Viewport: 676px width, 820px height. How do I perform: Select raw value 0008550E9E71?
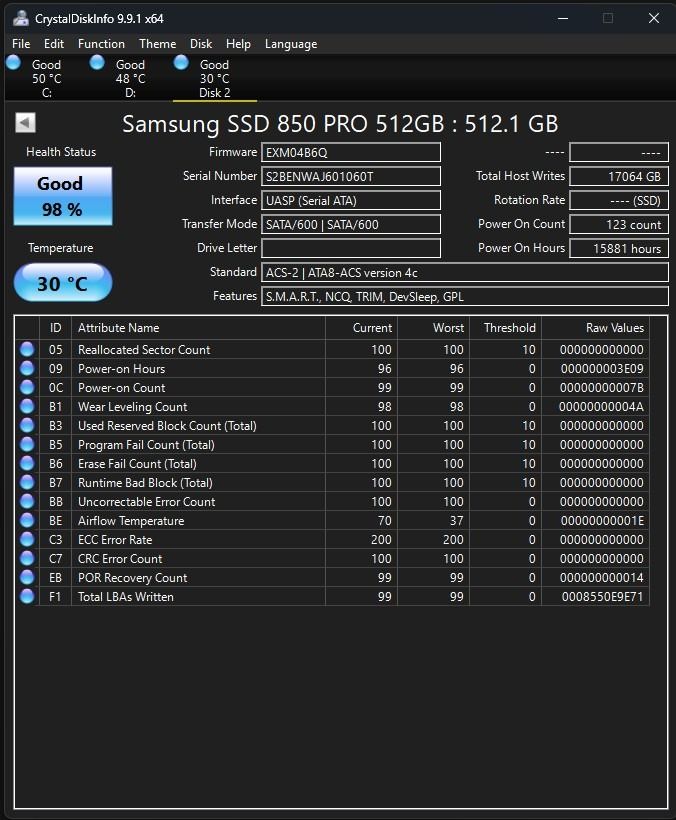[x=602, y=597]
